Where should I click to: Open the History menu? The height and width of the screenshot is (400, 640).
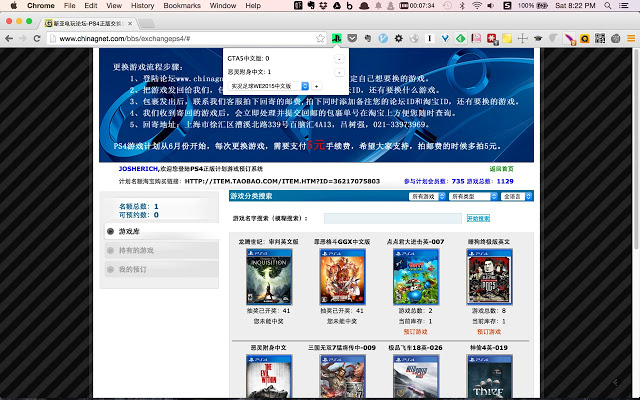(142, 6)
